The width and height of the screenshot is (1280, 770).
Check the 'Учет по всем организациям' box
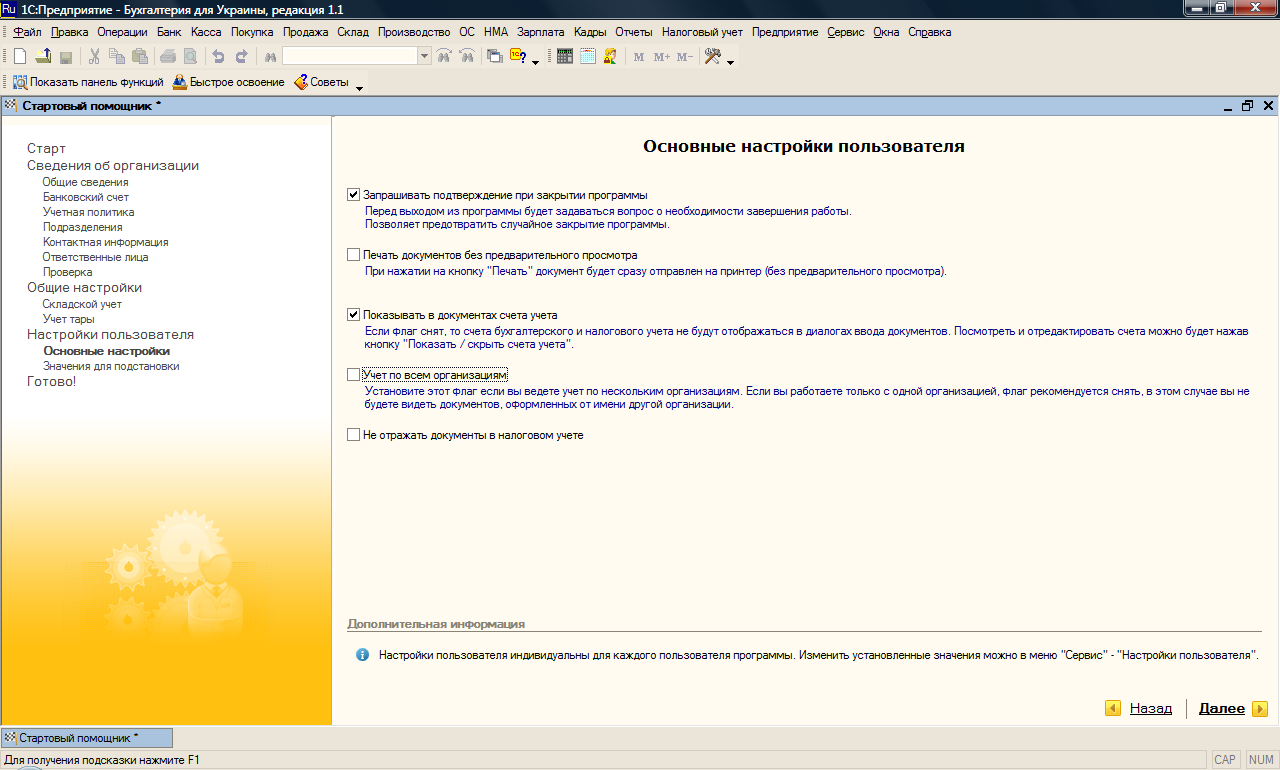click(353, 375)
